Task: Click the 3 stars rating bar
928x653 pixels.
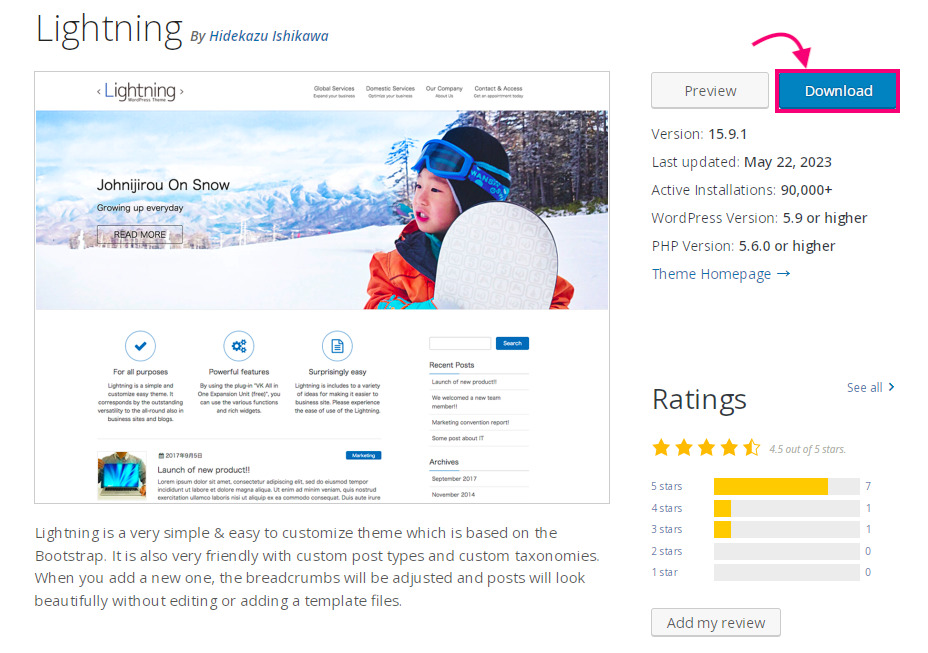Action: point(787,529)
